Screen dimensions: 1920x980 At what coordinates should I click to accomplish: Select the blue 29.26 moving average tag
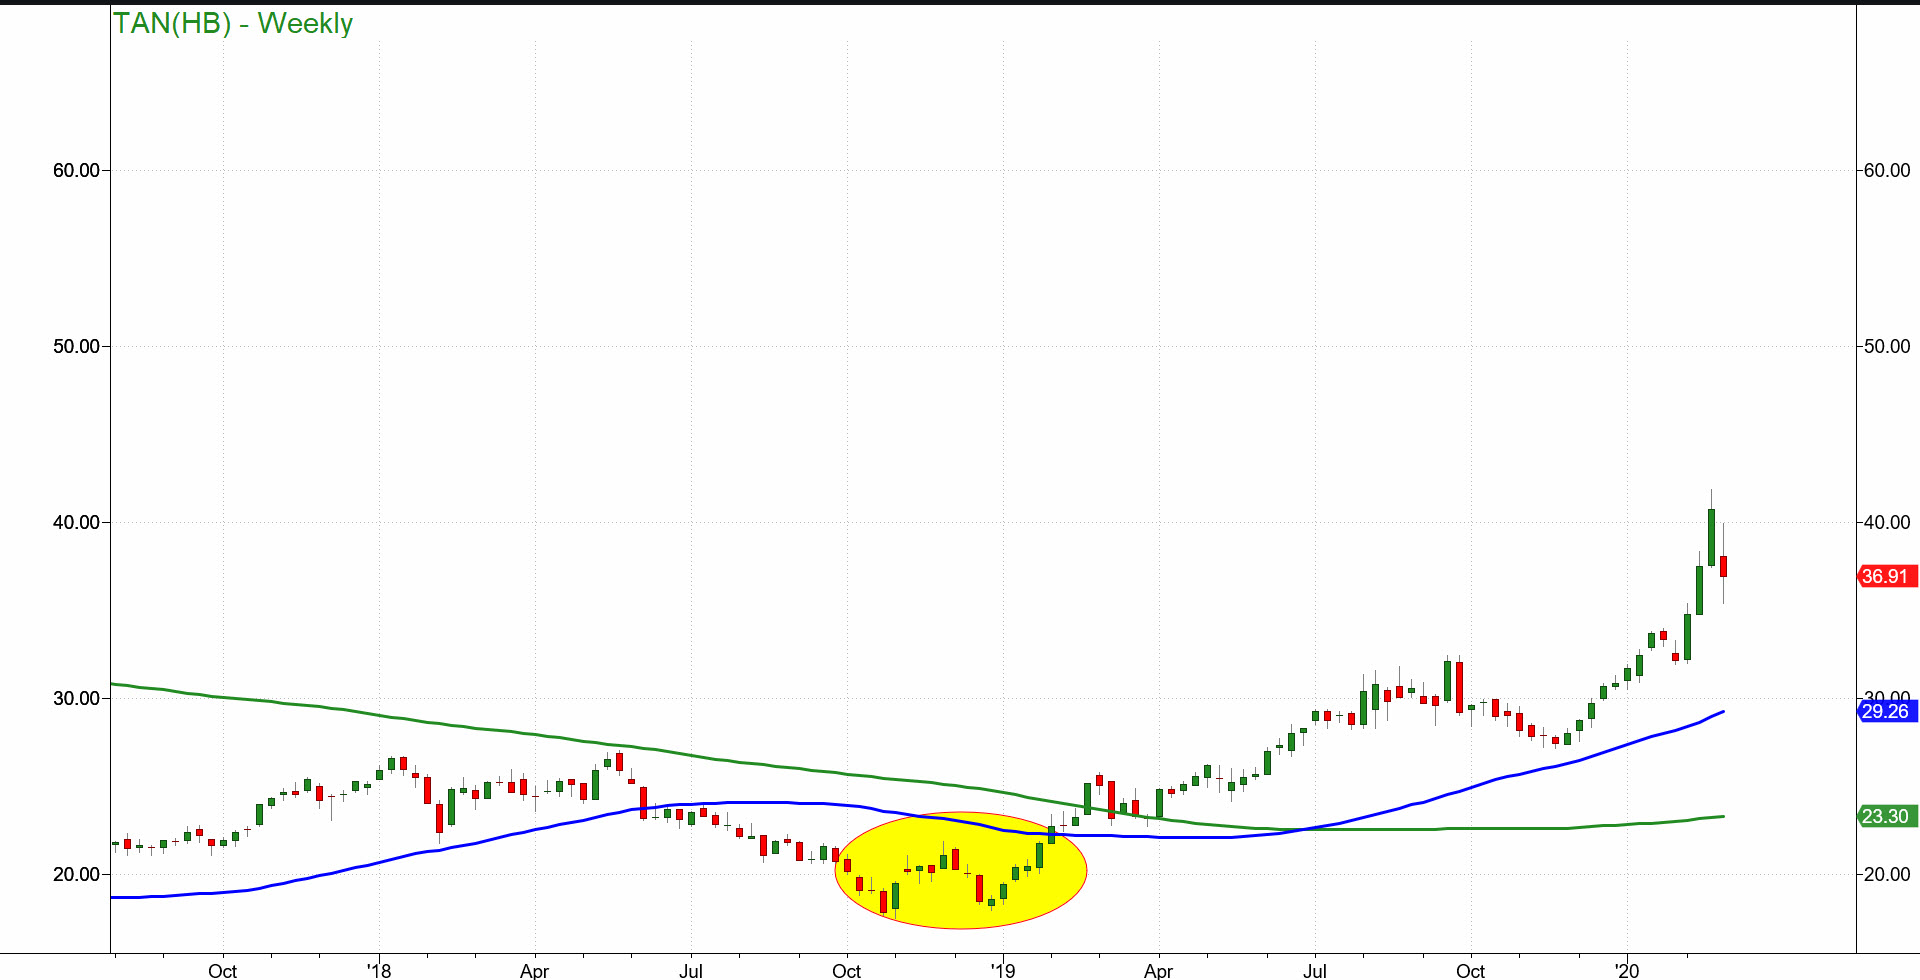coord(1886,711)
